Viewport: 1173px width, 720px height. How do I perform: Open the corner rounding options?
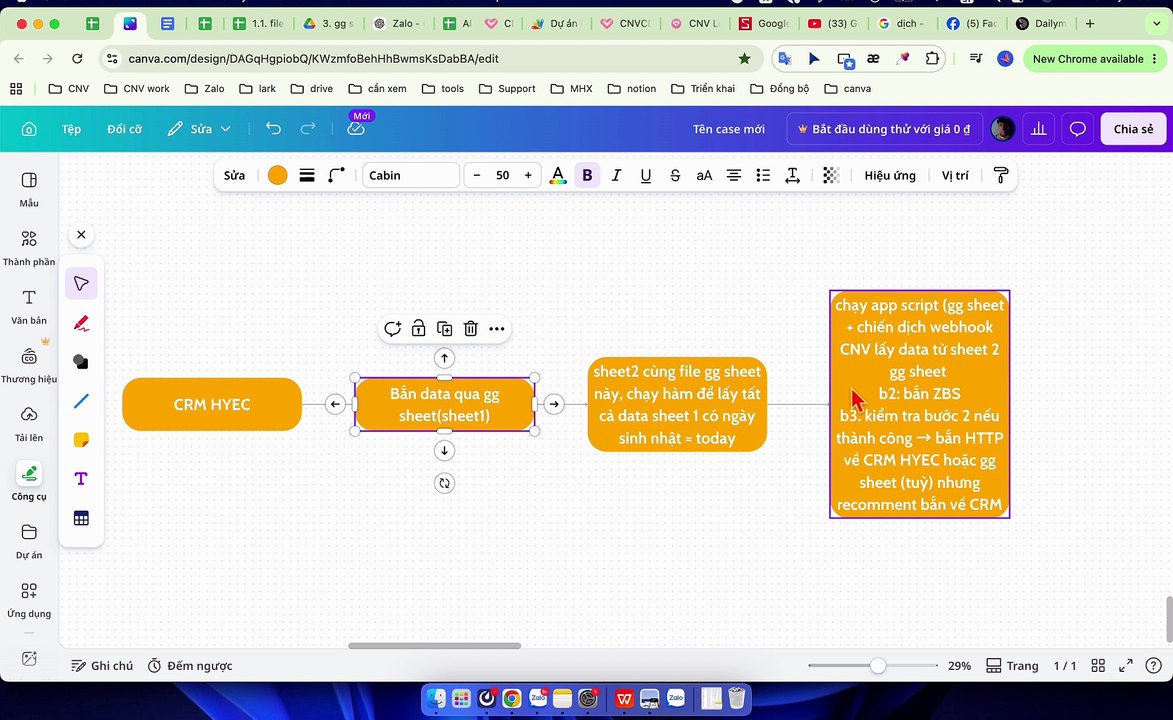[337, 175]
